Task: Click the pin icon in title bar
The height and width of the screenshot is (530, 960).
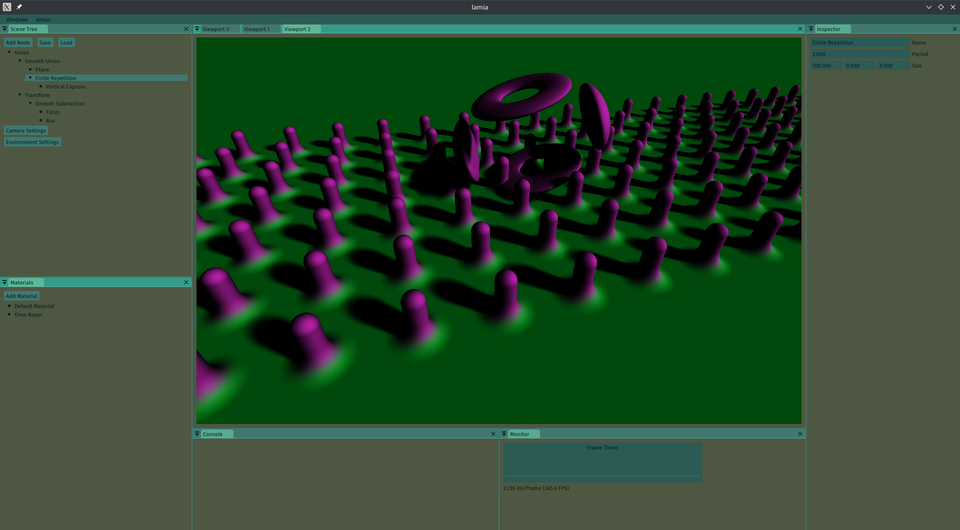Action: click(19, 7)
